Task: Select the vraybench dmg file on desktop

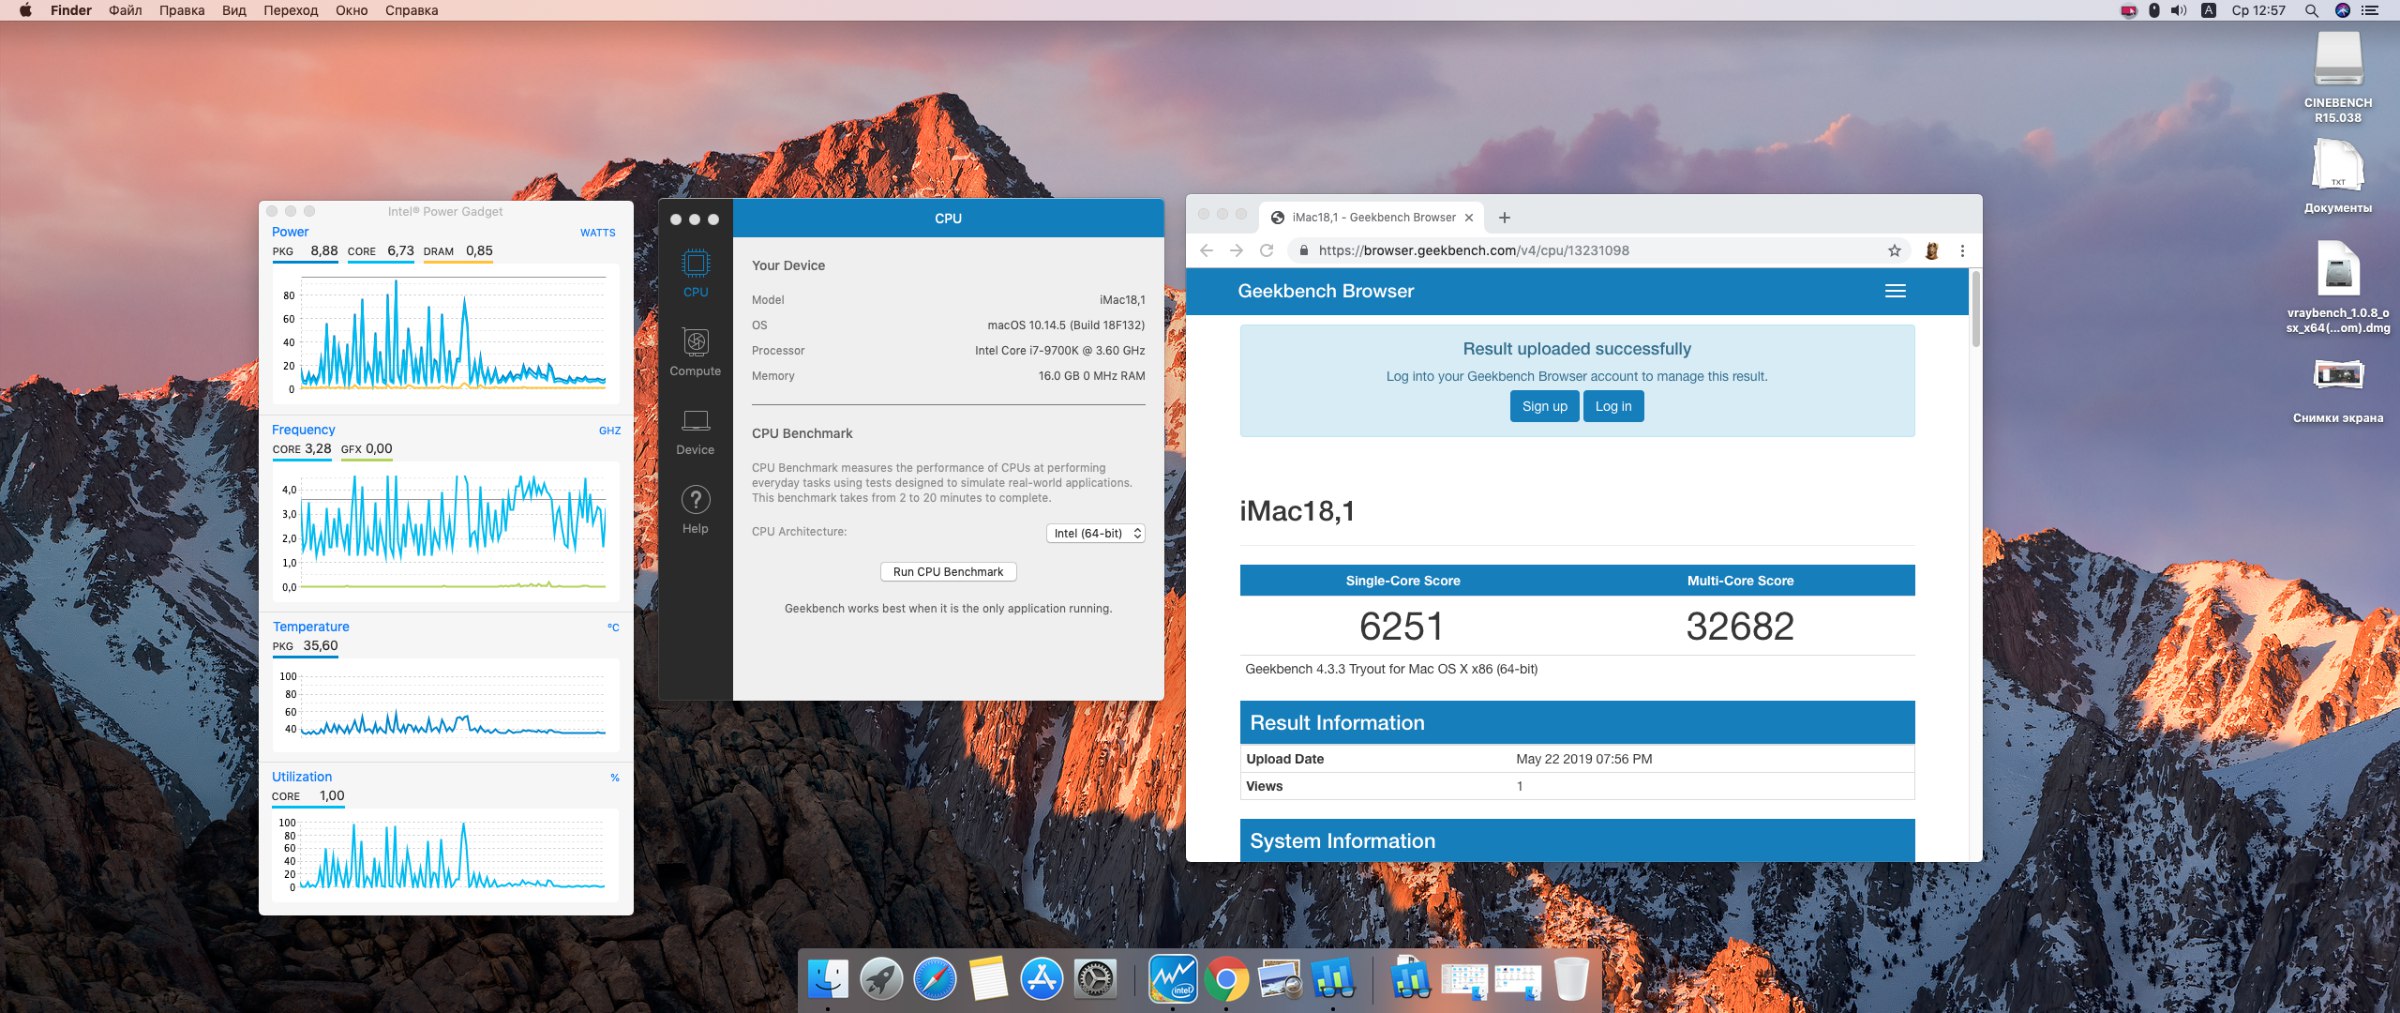Action: (2338, 287)
